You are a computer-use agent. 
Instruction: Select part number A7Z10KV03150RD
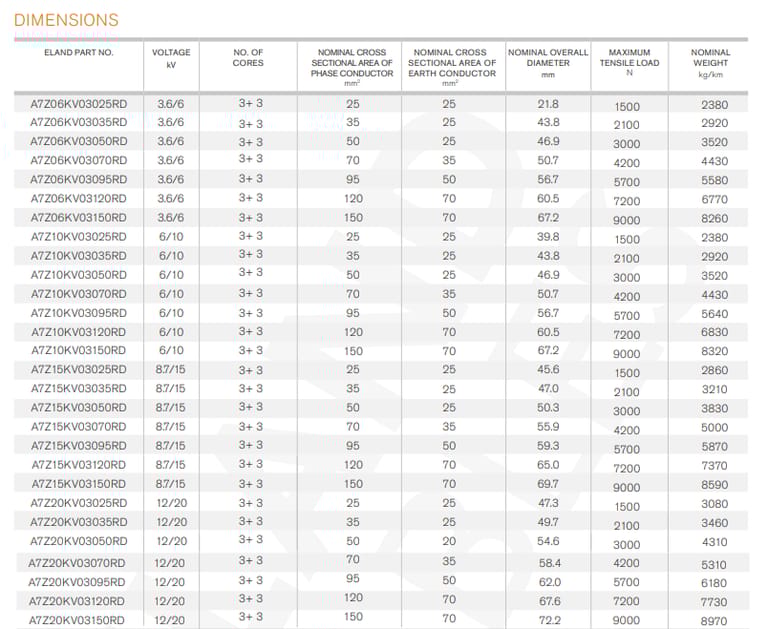click(x=79, y=350)
